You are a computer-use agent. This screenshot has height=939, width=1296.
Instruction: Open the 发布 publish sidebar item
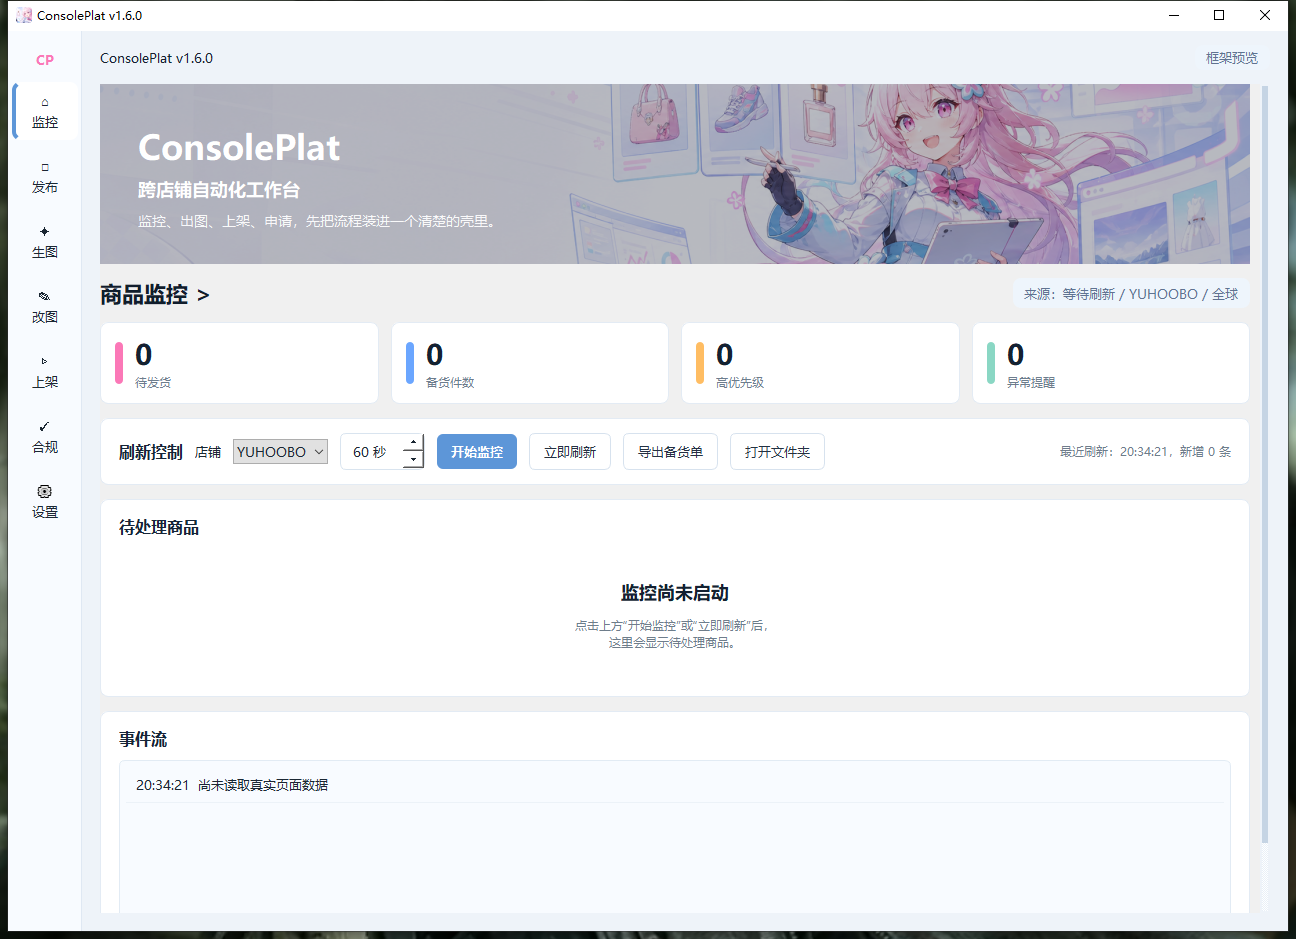click(x=45, y=177)
